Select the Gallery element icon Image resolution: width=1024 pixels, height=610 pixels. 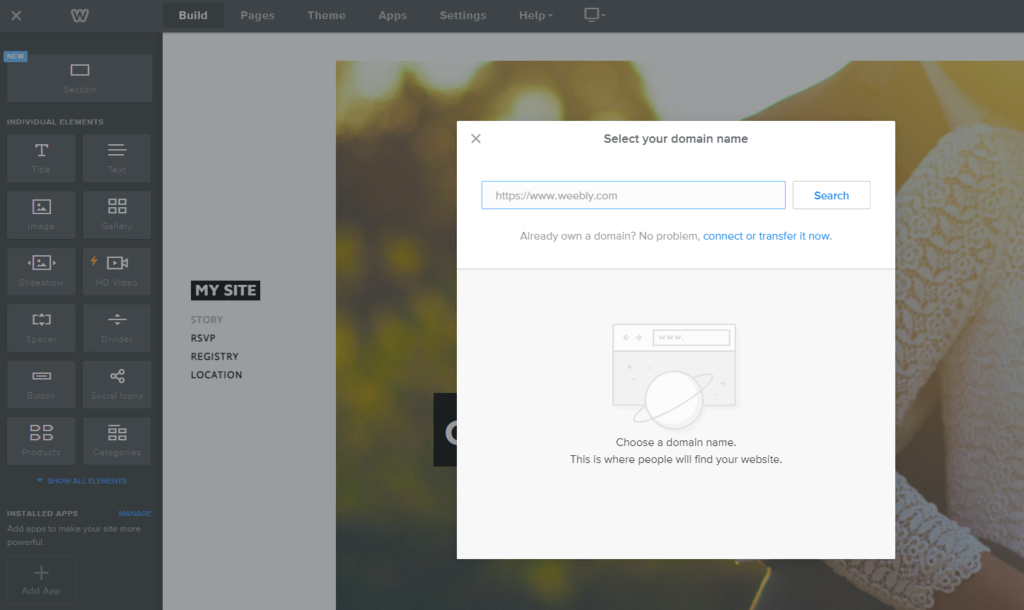pyautogui.click(x=116, y=214)
